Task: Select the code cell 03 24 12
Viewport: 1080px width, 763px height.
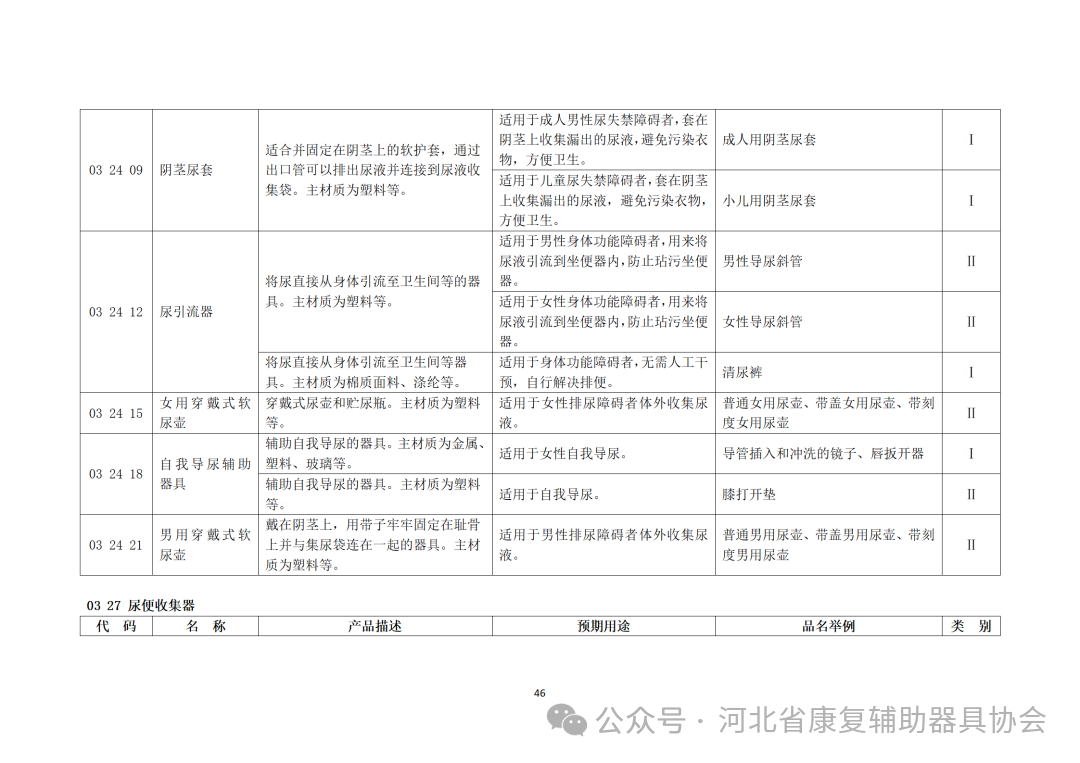Action: point(115,311)
